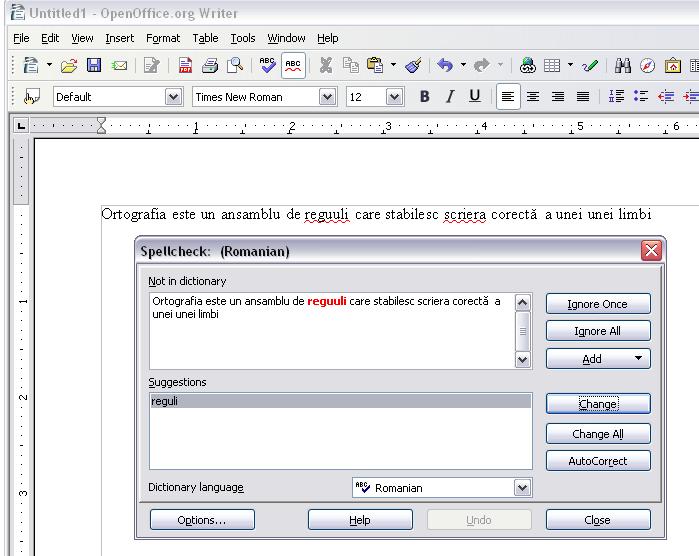699x556 pixels.
Task: Click Decrease Indent icon
Action: pos(666,96)
